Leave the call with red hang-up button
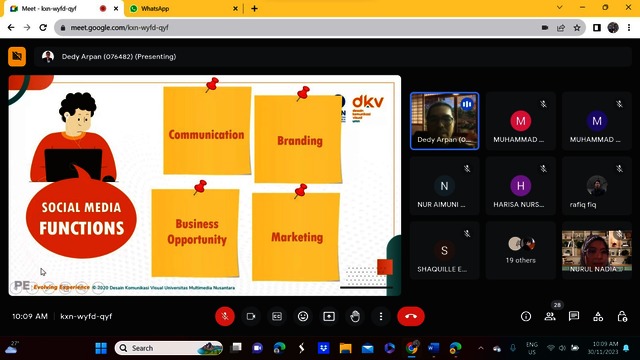The width and height of the screenshot is (640, 360). [x=411, y=316]
